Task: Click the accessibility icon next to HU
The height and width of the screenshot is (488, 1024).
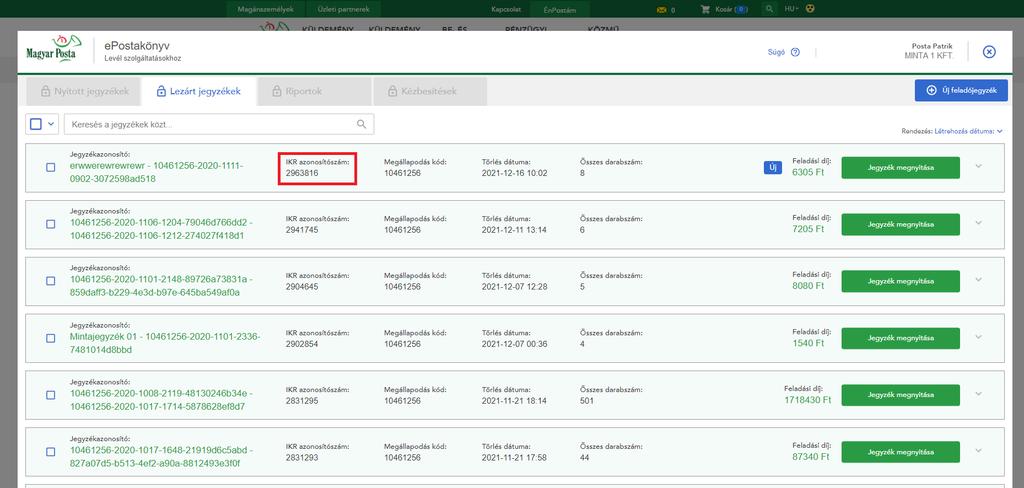Action: click(810, 9)
